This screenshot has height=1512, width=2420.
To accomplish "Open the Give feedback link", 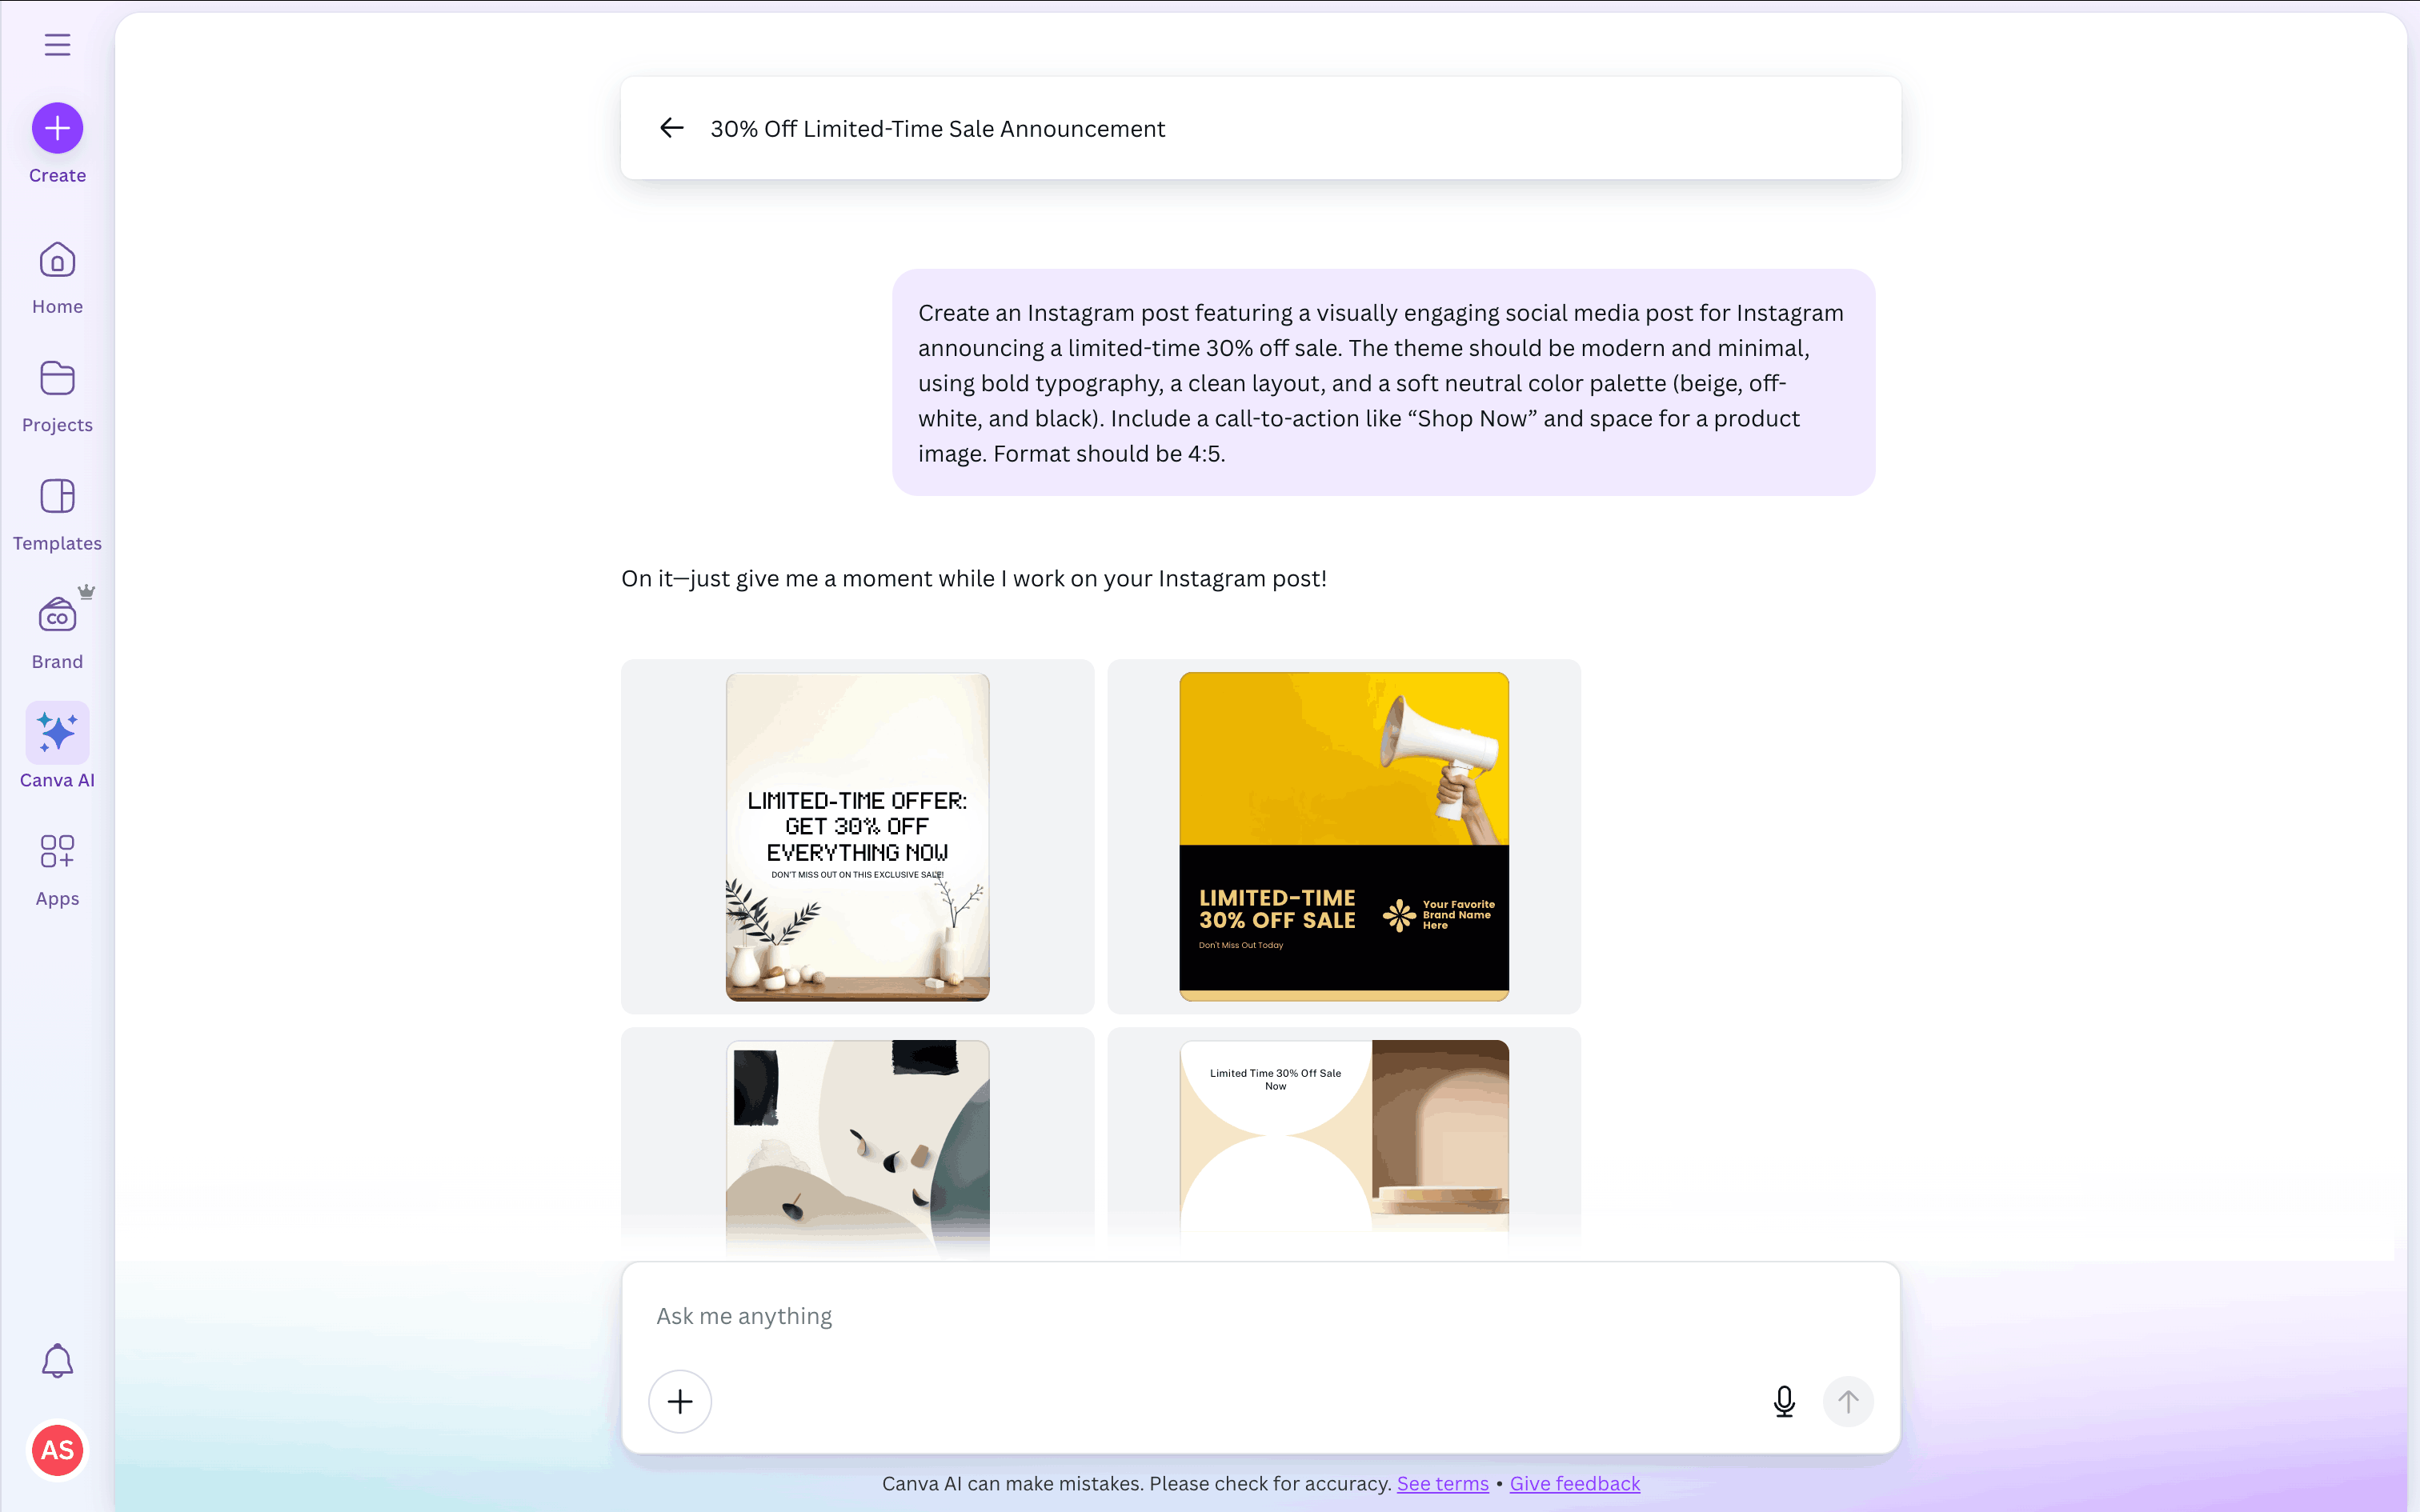I will pyautogui.click(x=1574, y=1483).
